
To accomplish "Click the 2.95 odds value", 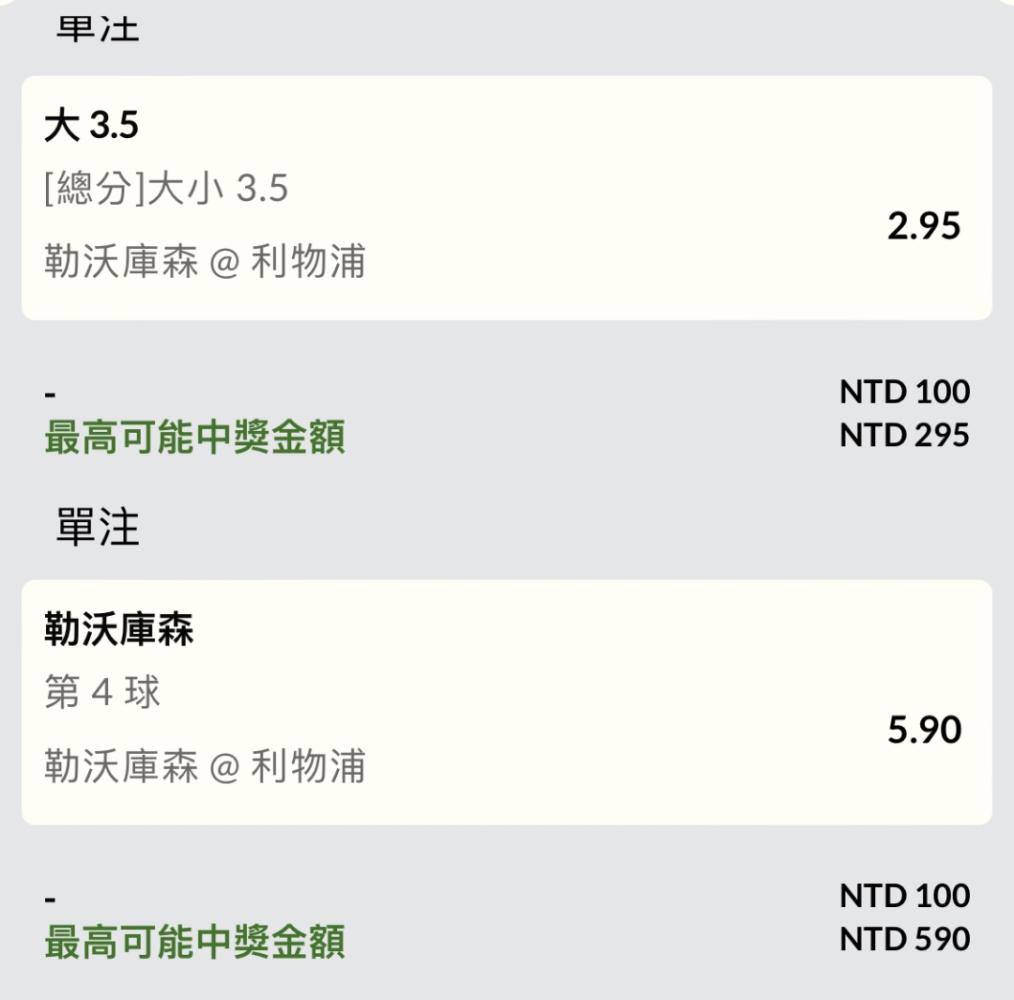I will coord(923,226).
